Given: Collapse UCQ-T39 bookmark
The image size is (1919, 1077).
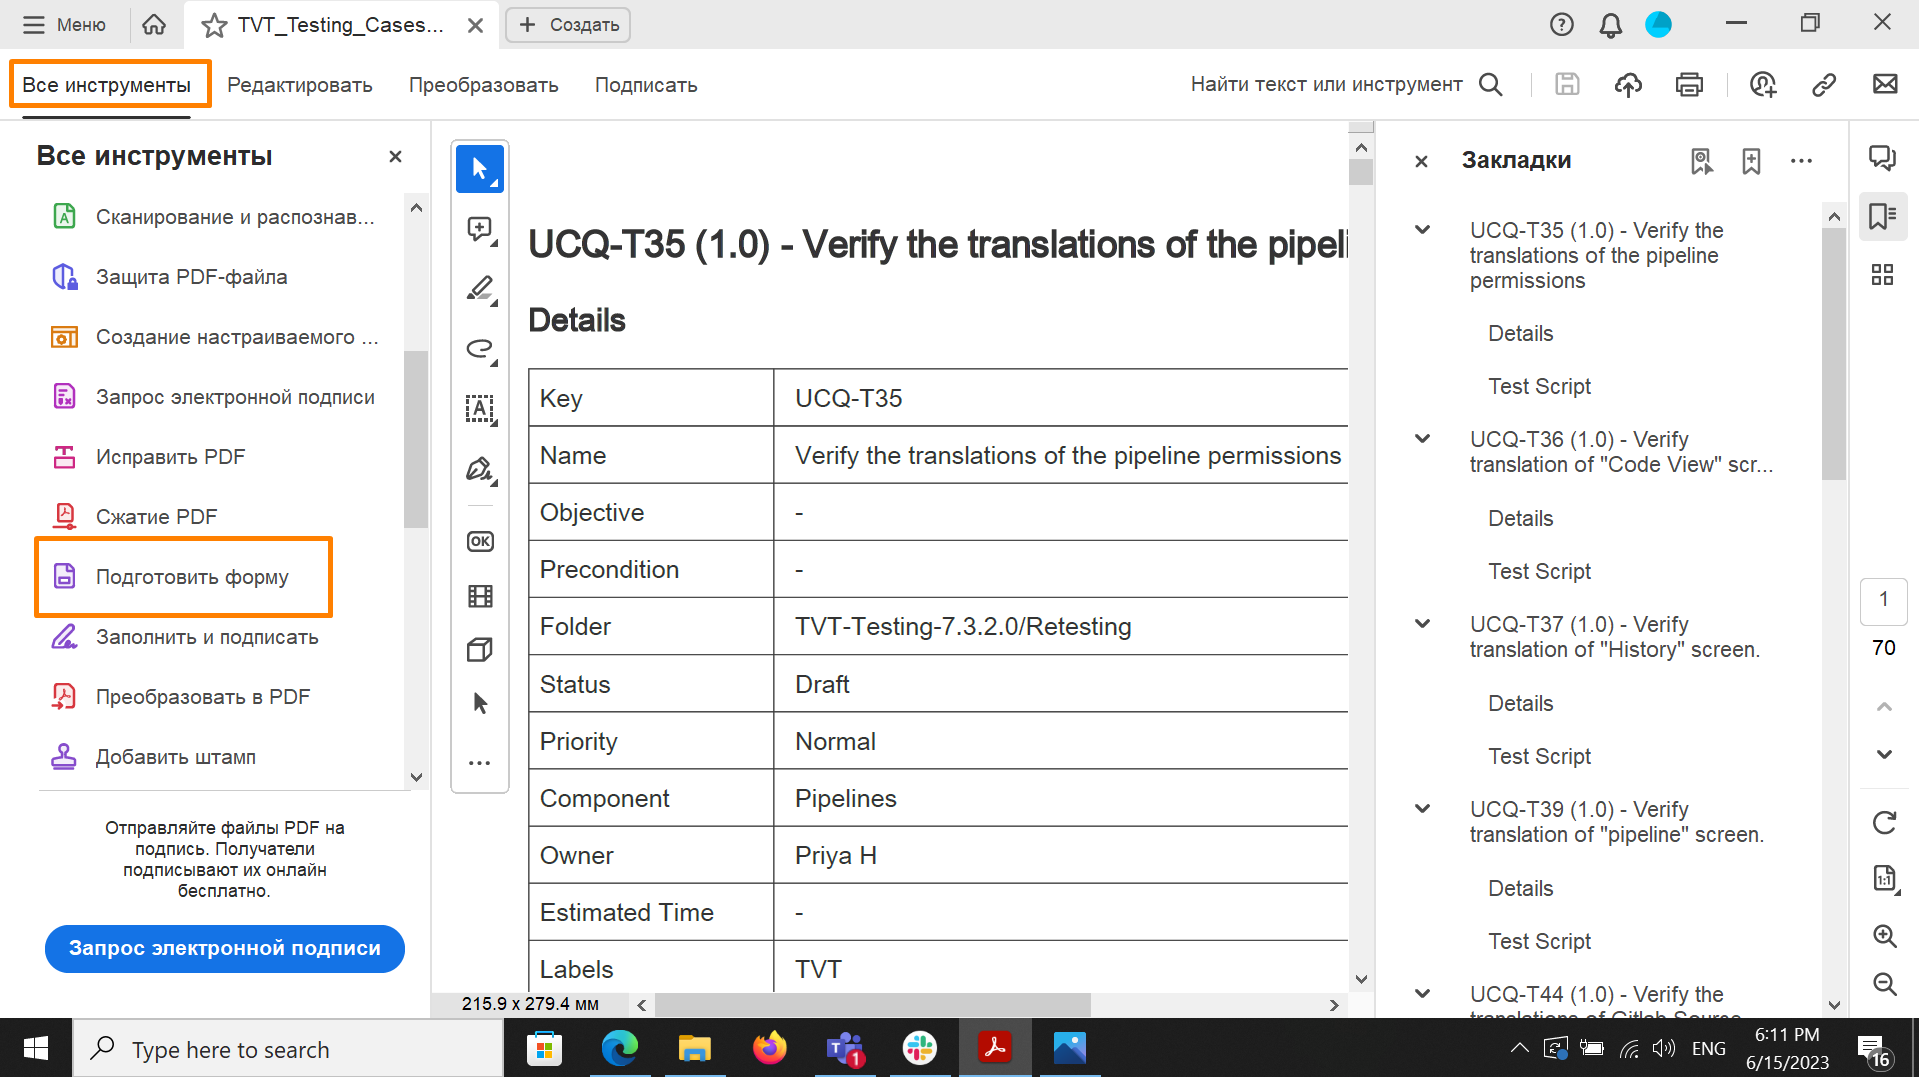Looking at the screenshot, I should tap(1422, 809).
